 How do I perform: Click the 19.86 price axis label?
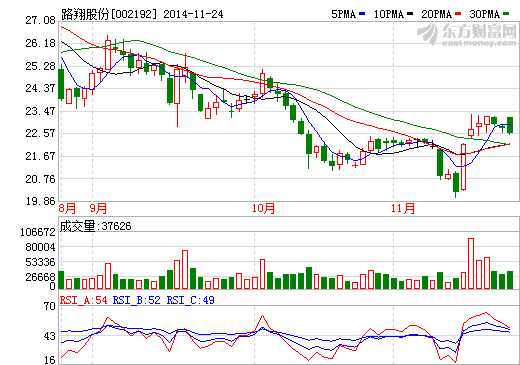[x=40, y=201]
